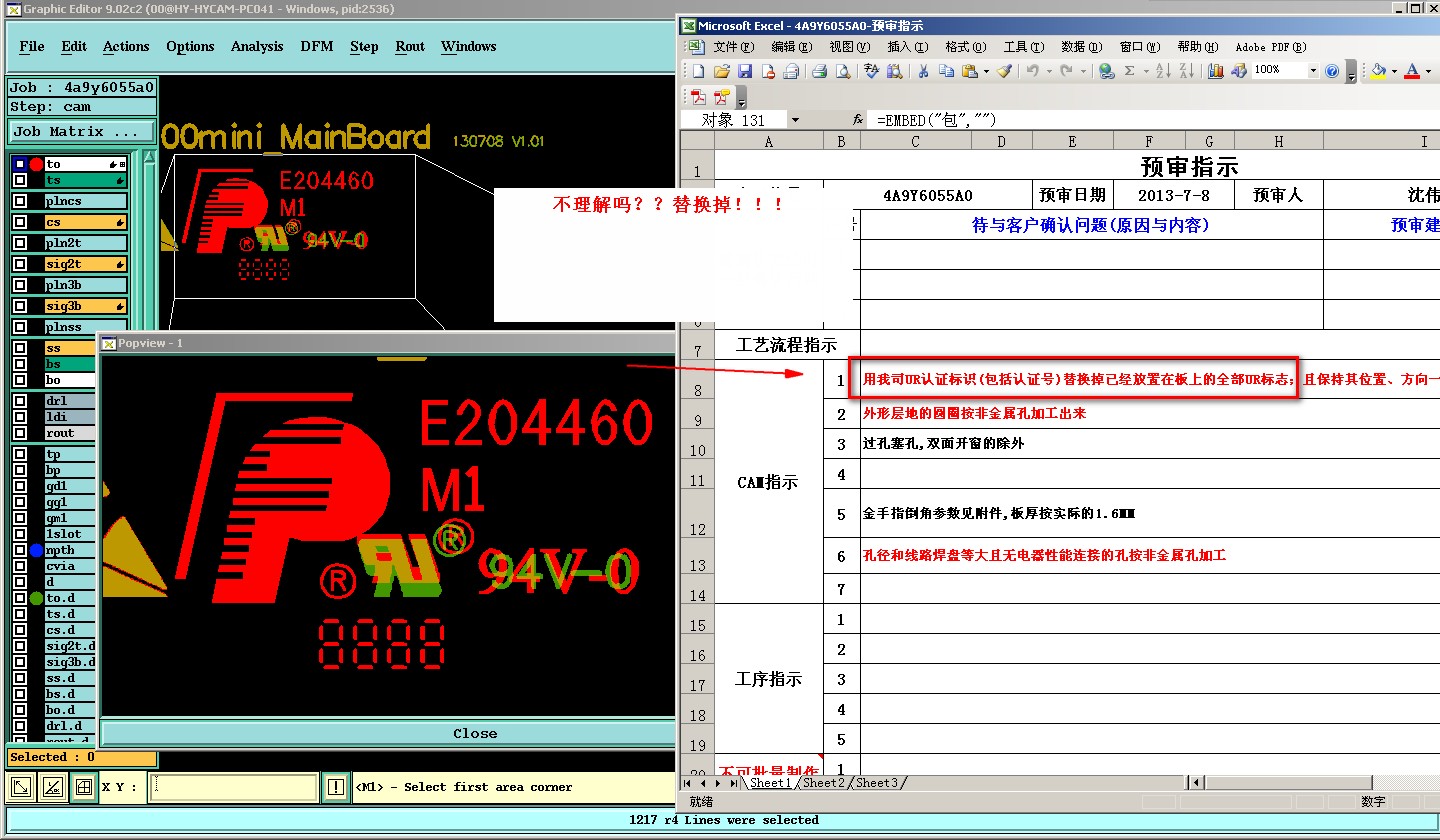The height and width of the screenshot is (840, 1440).
Task: Click the AutoSum sigma icon
Action: click(x=1130, y=71)
